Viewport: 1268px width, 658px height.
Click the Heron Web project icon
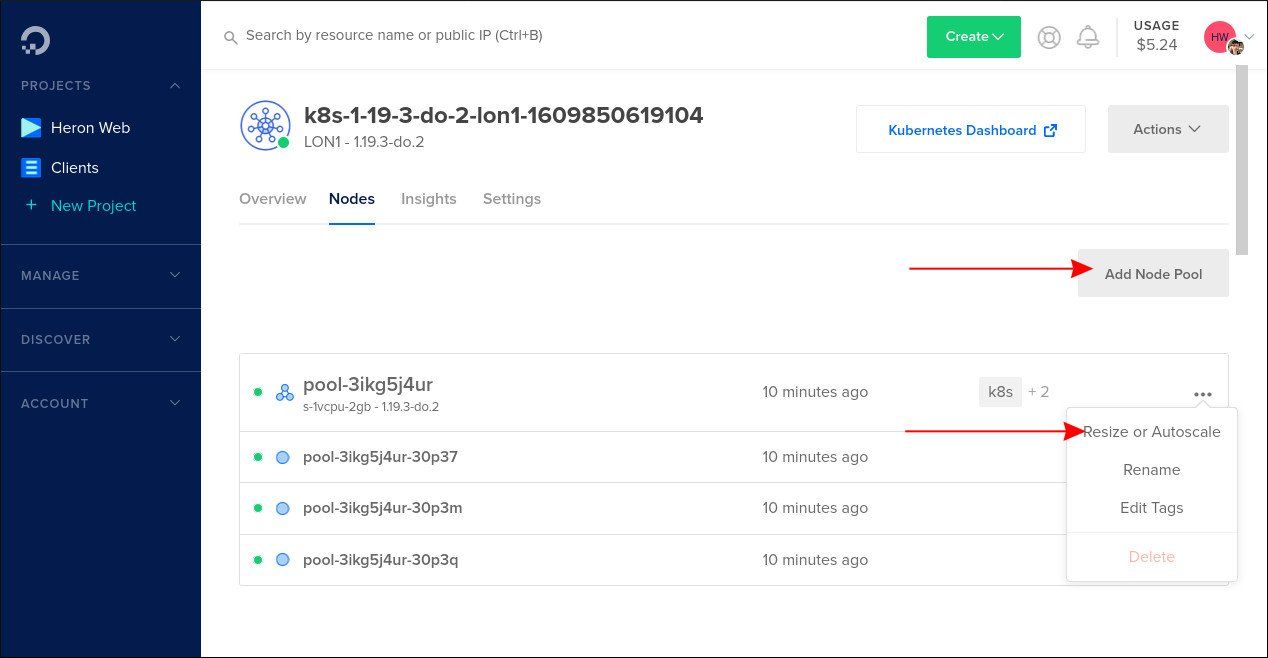(32, 127)
